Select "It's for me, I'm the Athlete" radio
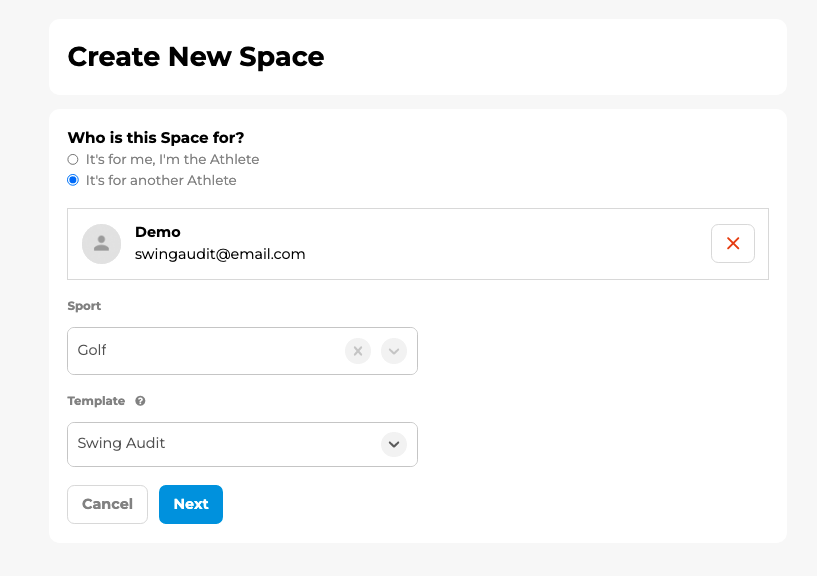The image size is (817, 576). [73, 159]
